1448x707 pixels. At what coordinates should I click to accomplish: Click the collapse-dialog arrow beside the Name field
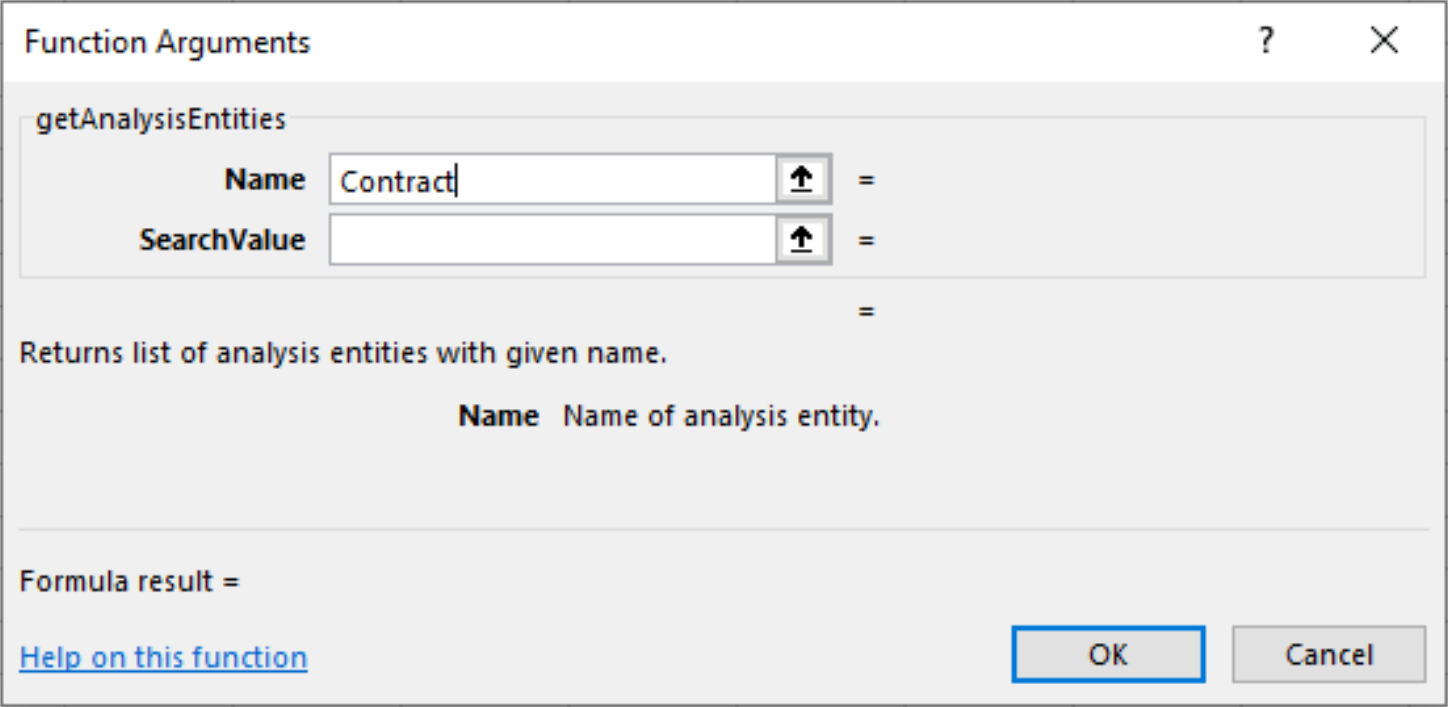tap(803, 180)
